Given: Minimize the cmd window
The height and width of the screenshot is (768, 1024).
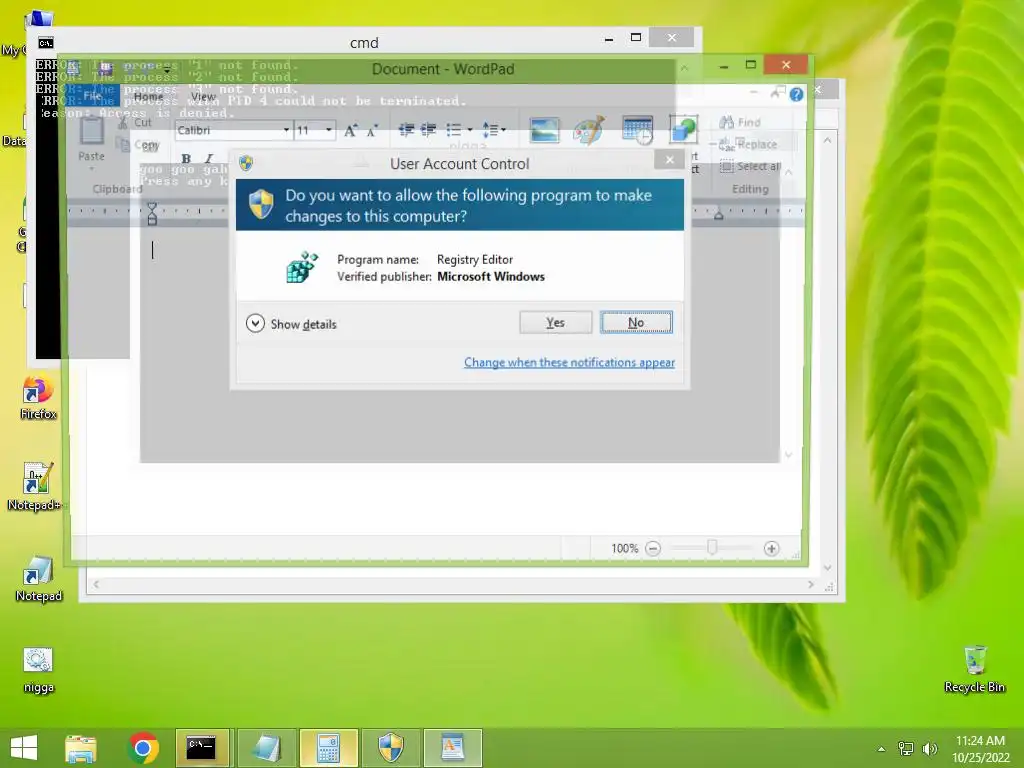Looking at the screenshot, I should coord(609,39).
